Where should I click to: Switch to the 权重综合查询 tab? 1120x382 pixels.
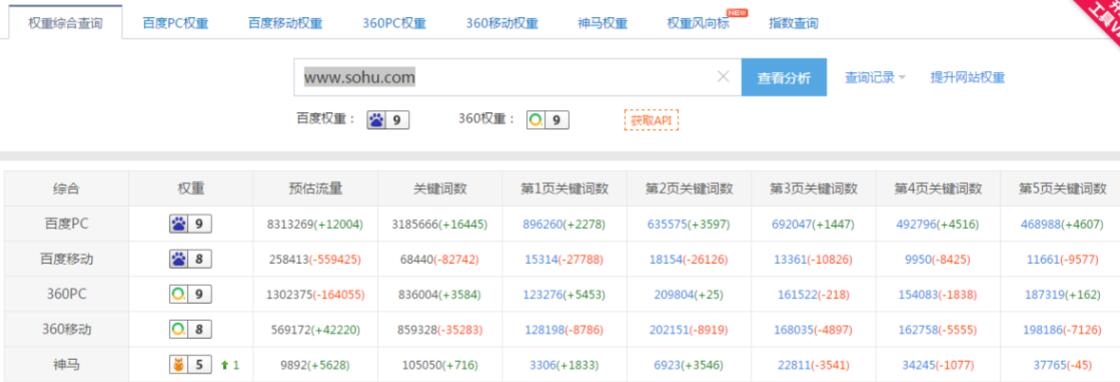pyautogui.click(x=65, y=23)
